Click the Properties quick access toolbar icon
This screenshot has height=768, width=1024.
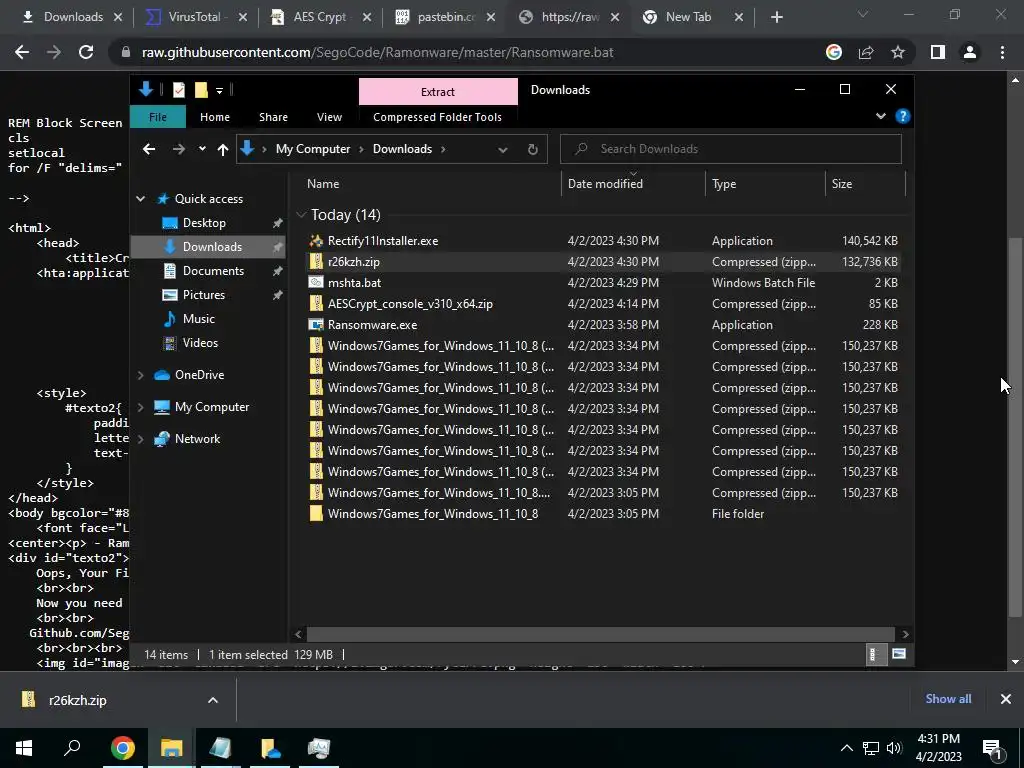pyautogui.click(x=178, y=90)
